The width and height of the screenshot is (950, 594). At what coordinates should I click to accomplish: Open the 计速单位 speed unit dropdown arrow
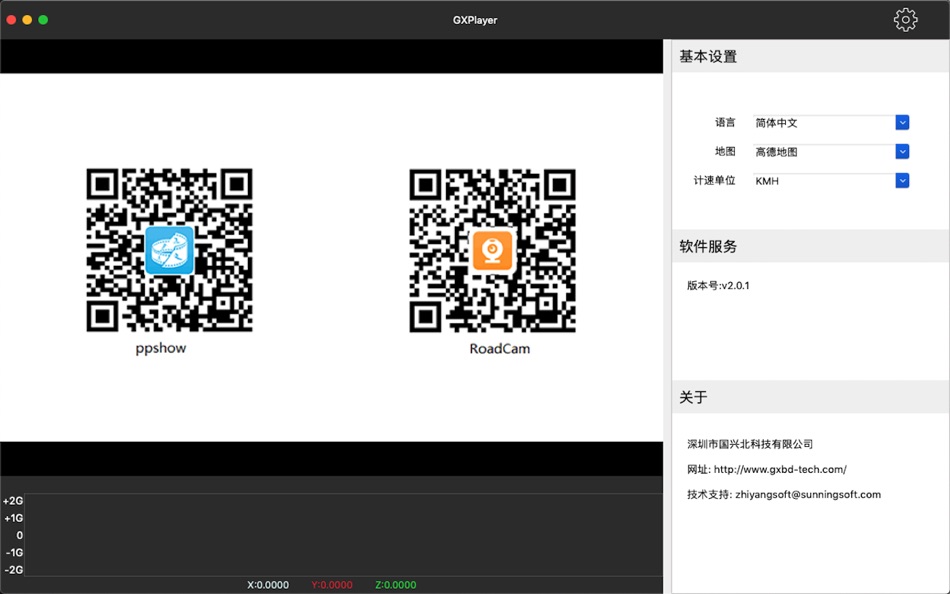click(902, 181)
